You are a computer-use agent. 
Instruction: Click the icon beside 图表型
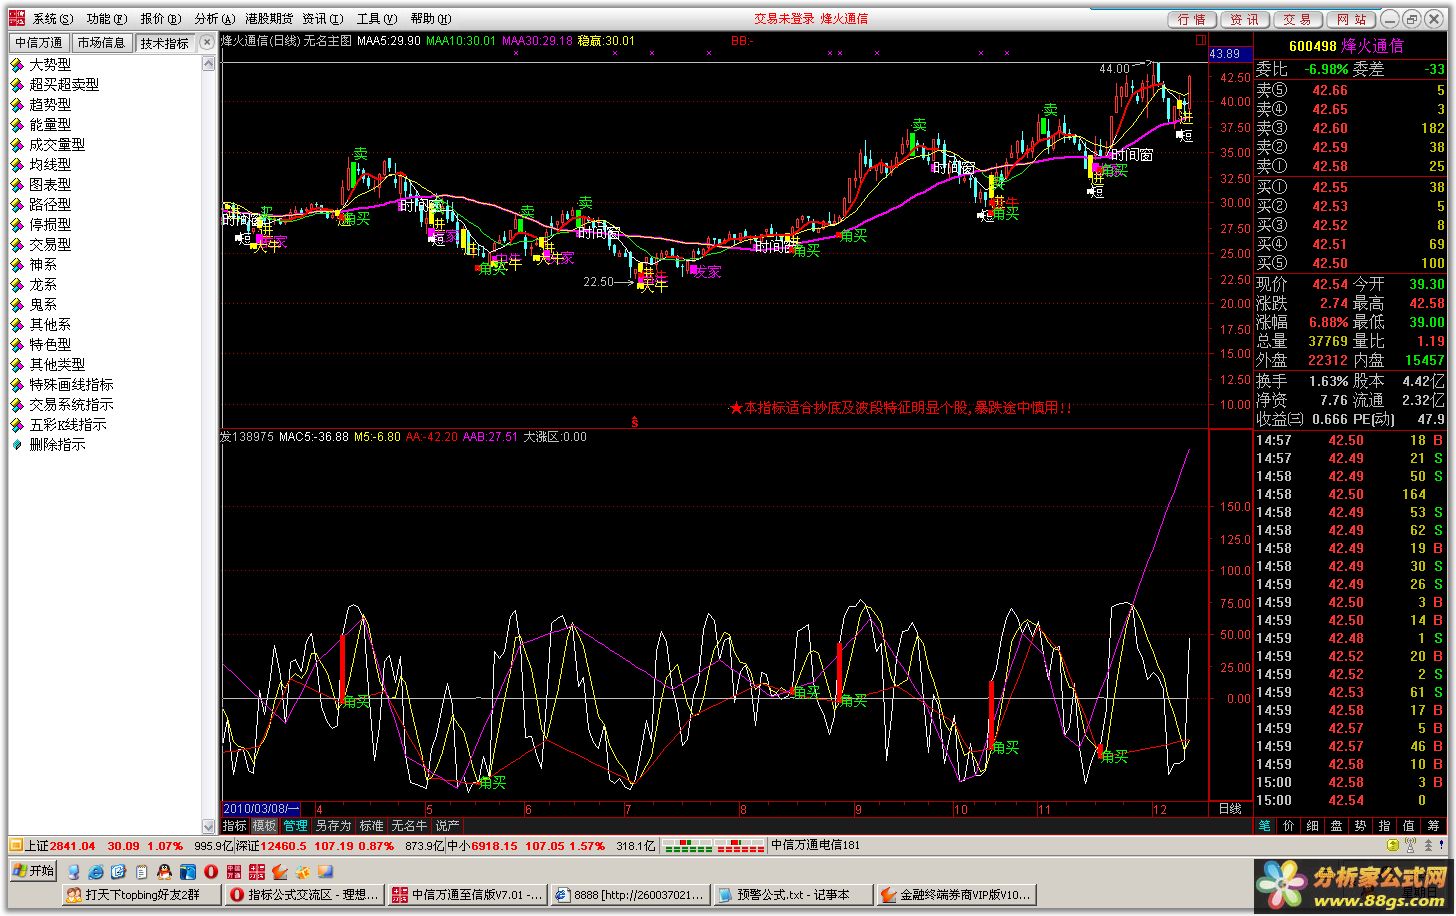click(x=17, y=185)
